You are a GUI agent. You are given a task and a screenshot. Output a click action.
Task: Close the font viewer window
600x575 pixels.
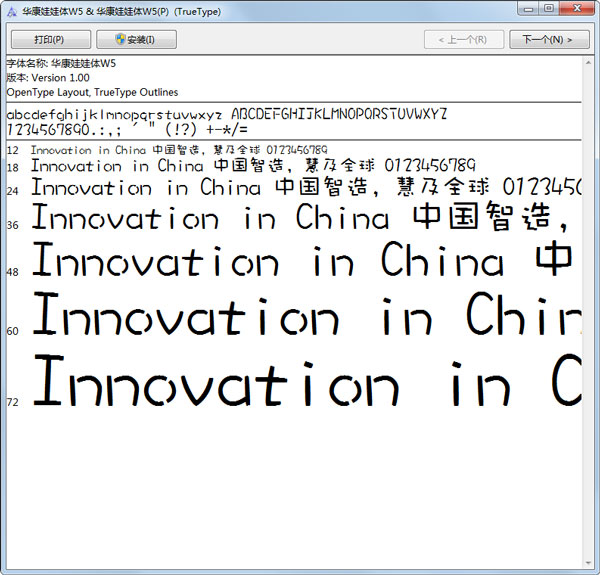[x=578, y=8]
